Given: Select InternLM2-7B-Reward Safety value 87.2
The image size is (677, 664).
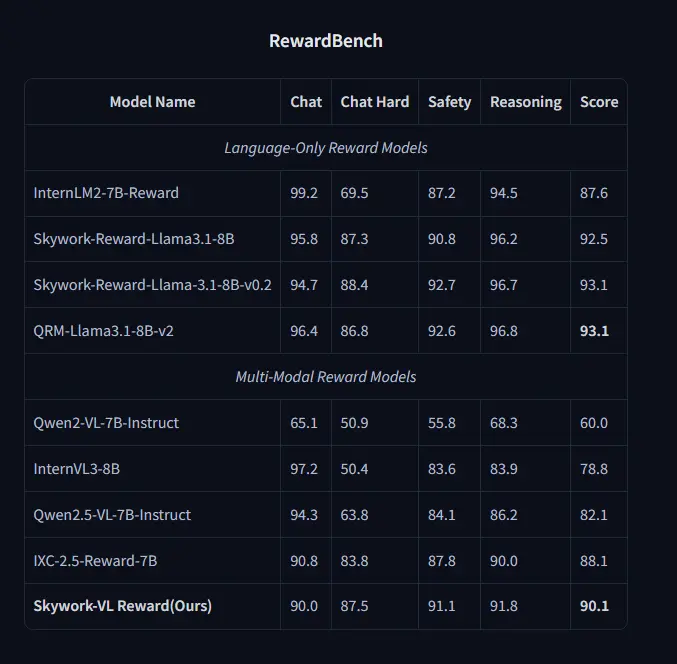Looking at the screenshot, I should (442, 193).
